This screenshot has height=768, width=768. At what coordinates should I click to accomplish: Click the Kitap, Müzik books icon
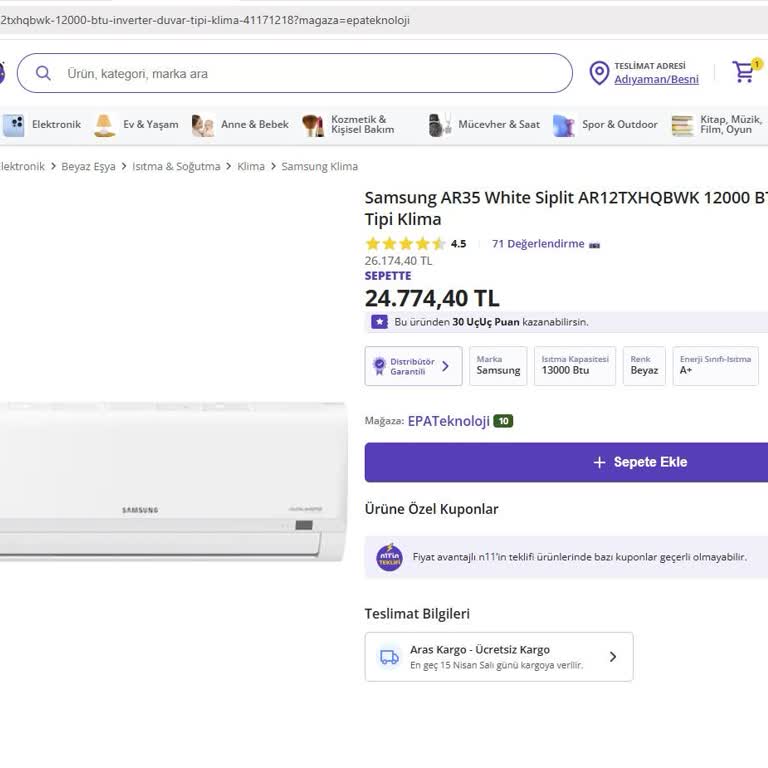682,125
